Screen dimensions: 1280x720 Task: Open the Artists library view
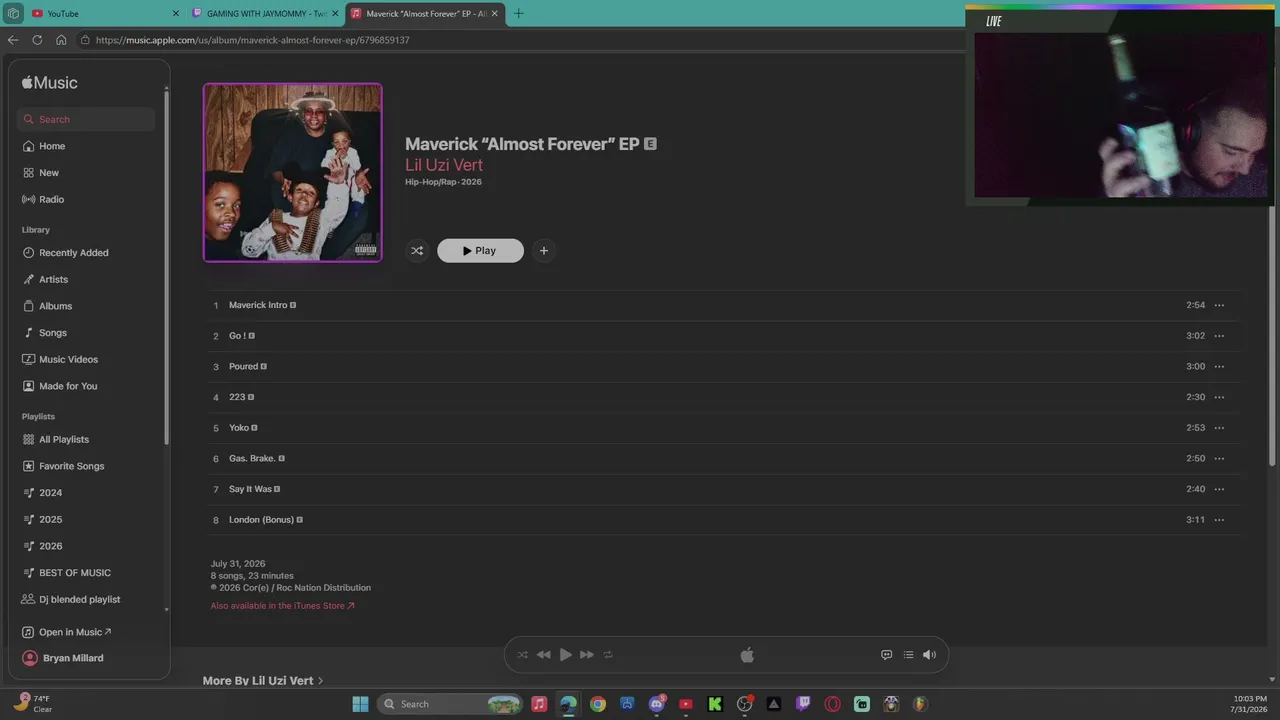(53, 279)
